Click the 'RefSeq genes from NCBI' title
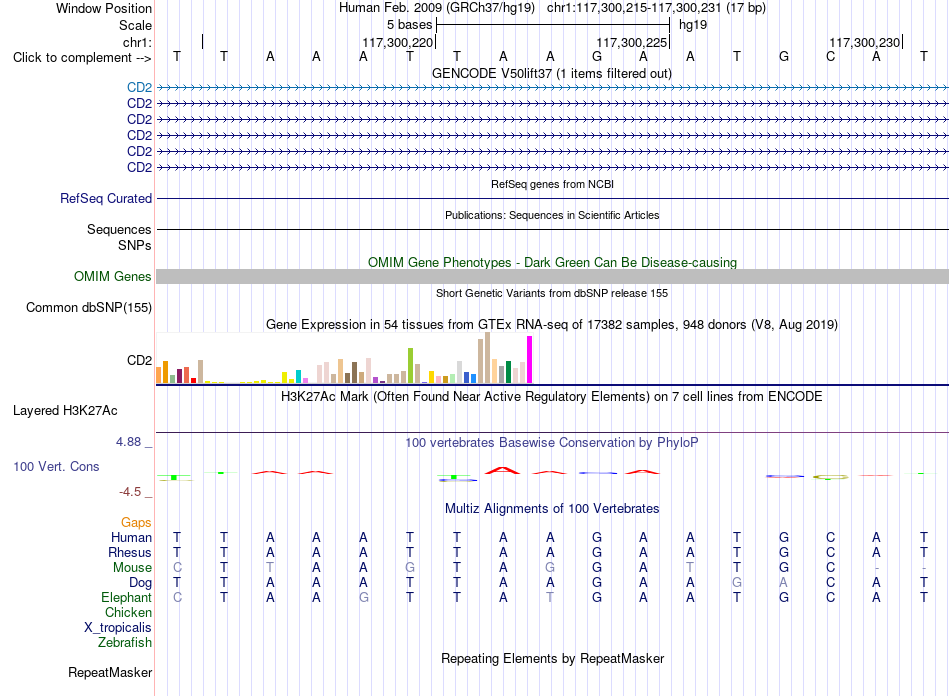Image resolution: width=950 pixels, height=696 pixels. [x=552, y=184]
